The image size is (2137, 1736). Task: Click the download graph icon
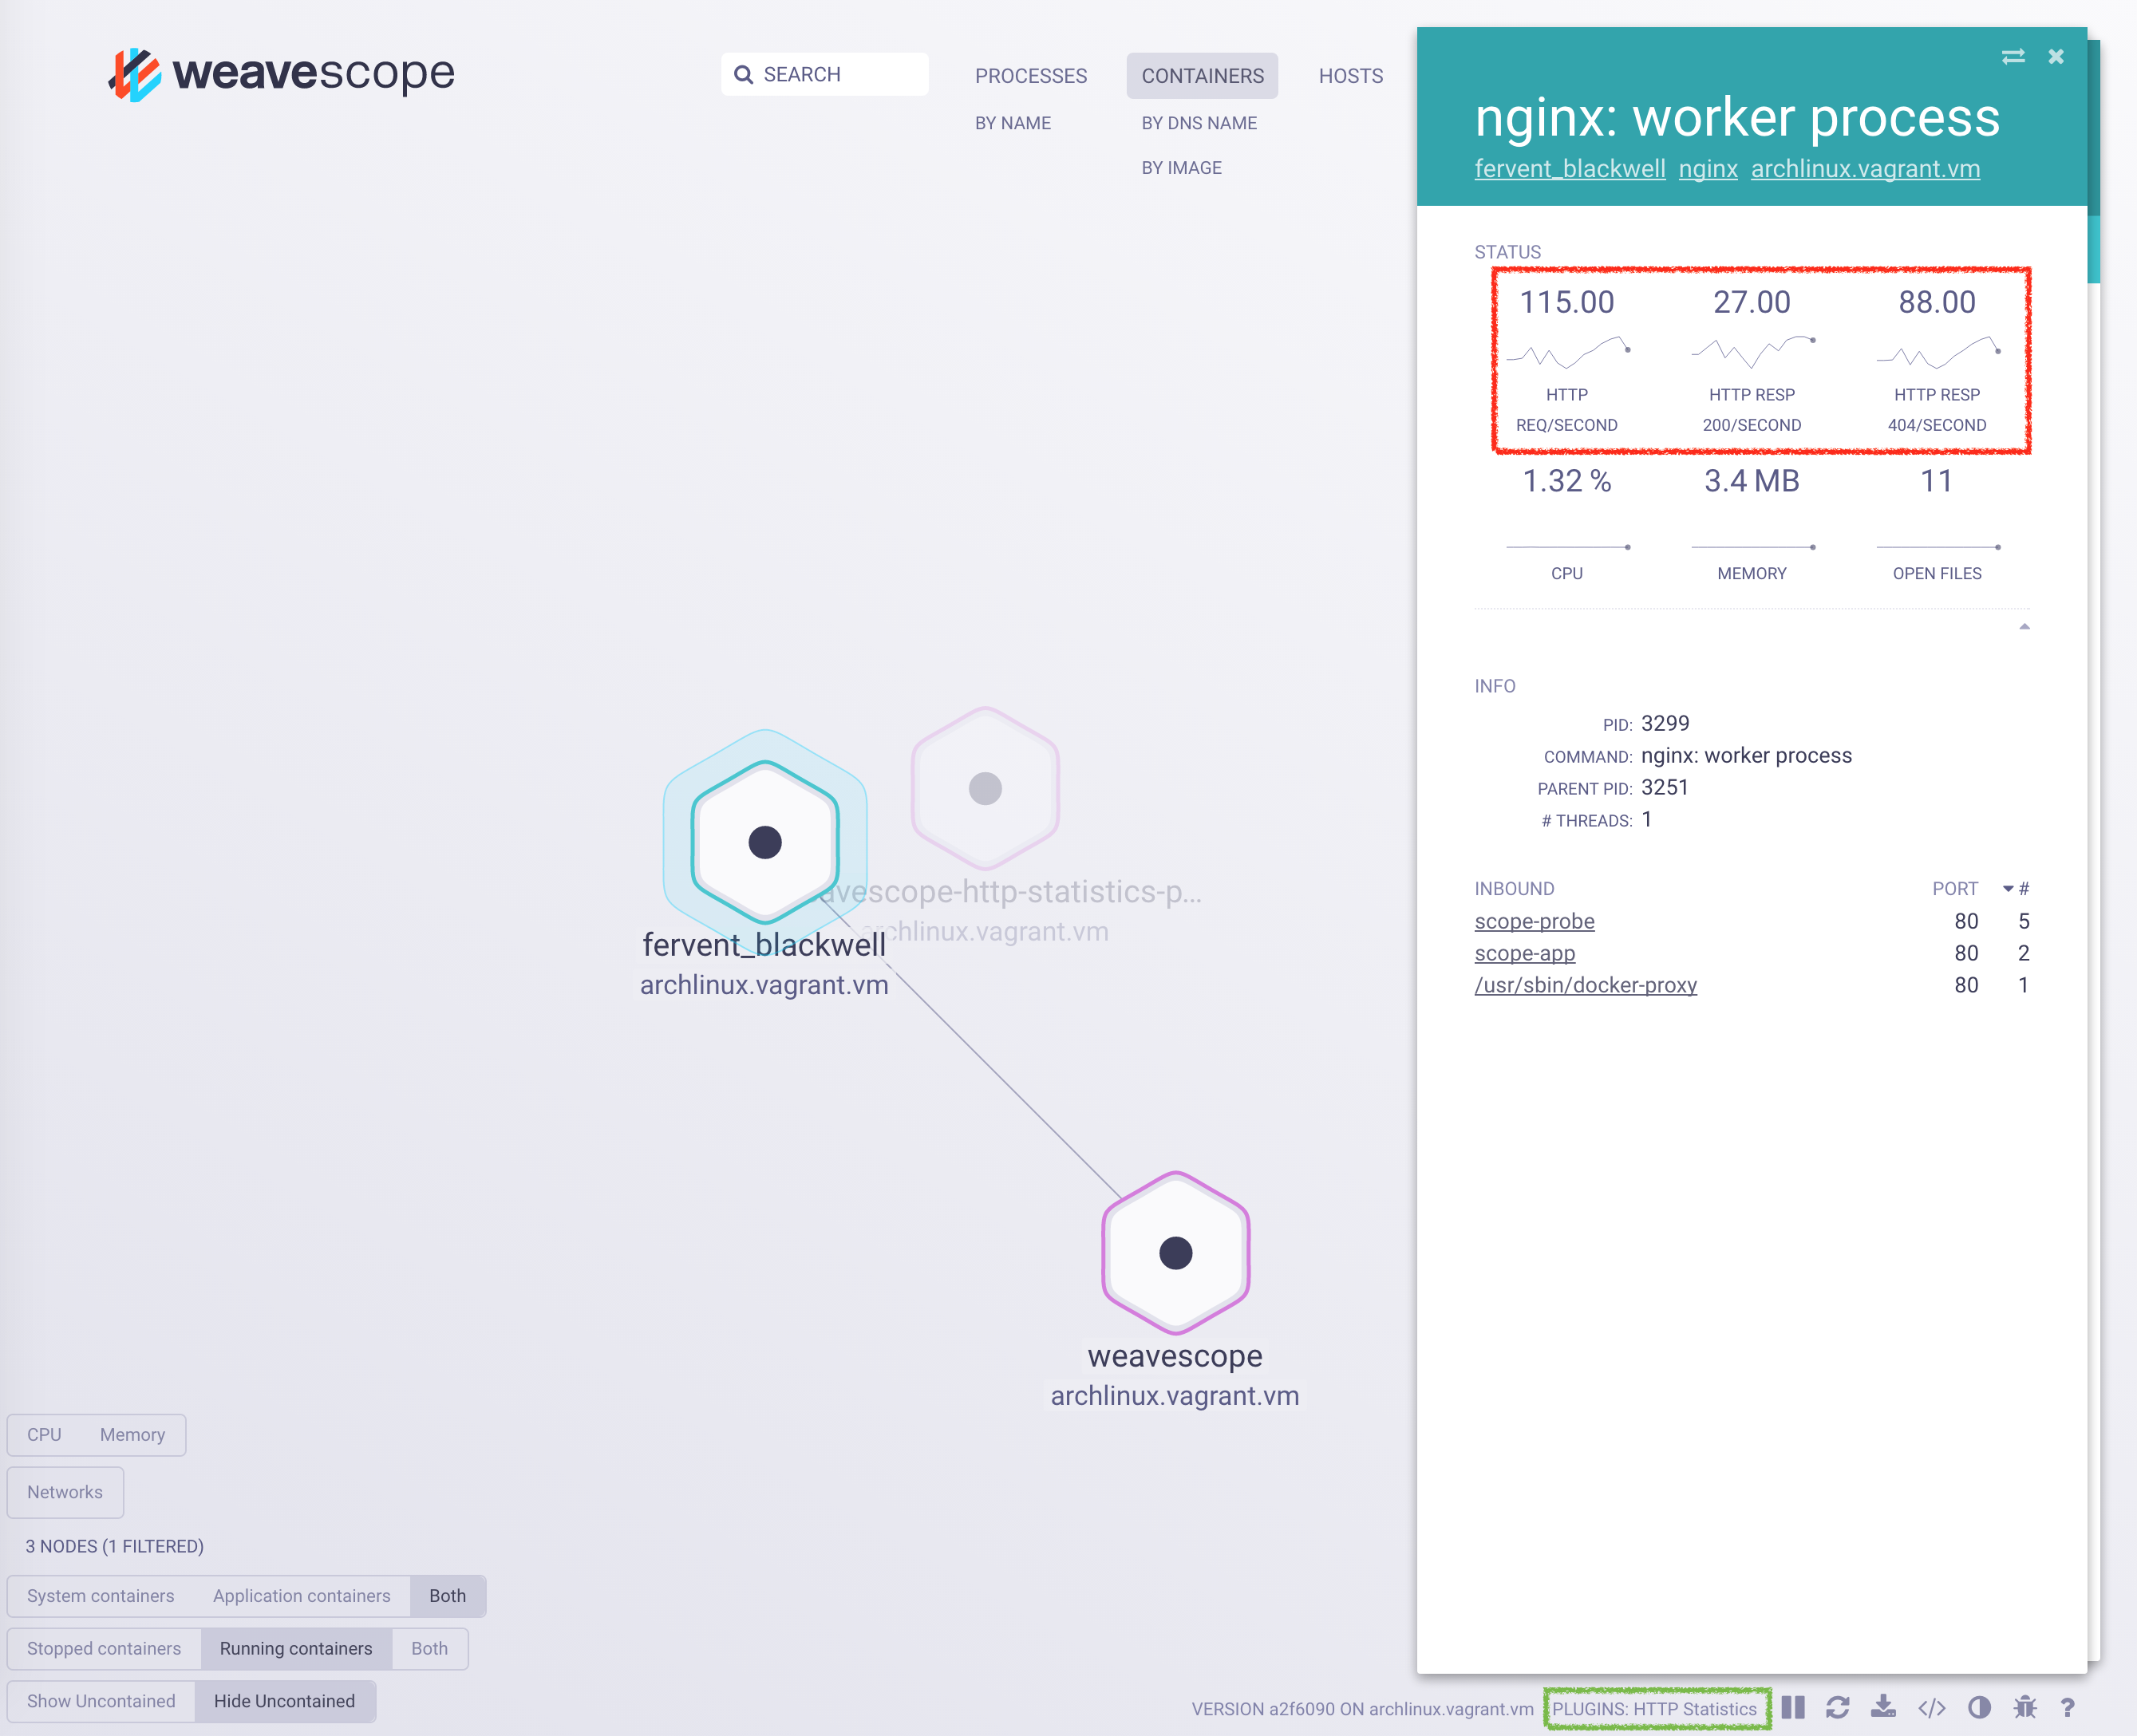click(1883, 1707)
